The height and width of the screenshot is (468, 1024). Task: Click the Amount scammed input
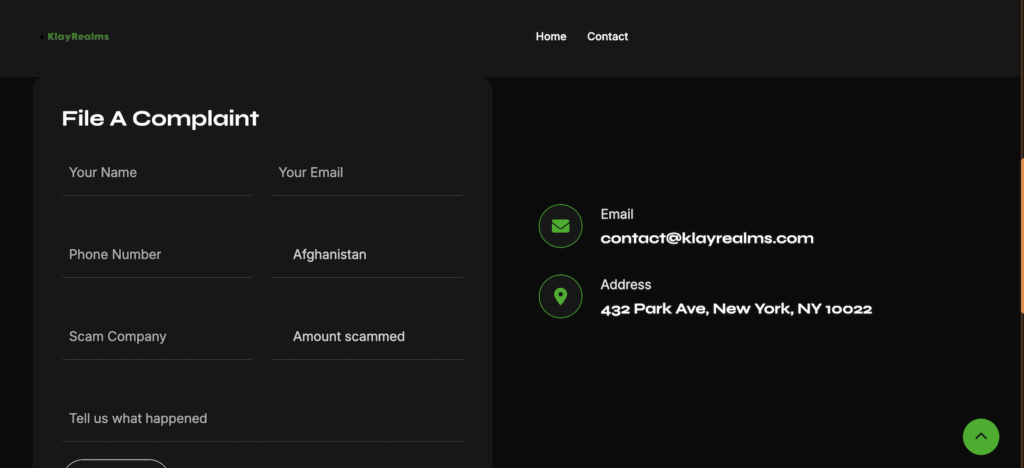point(367,337)
